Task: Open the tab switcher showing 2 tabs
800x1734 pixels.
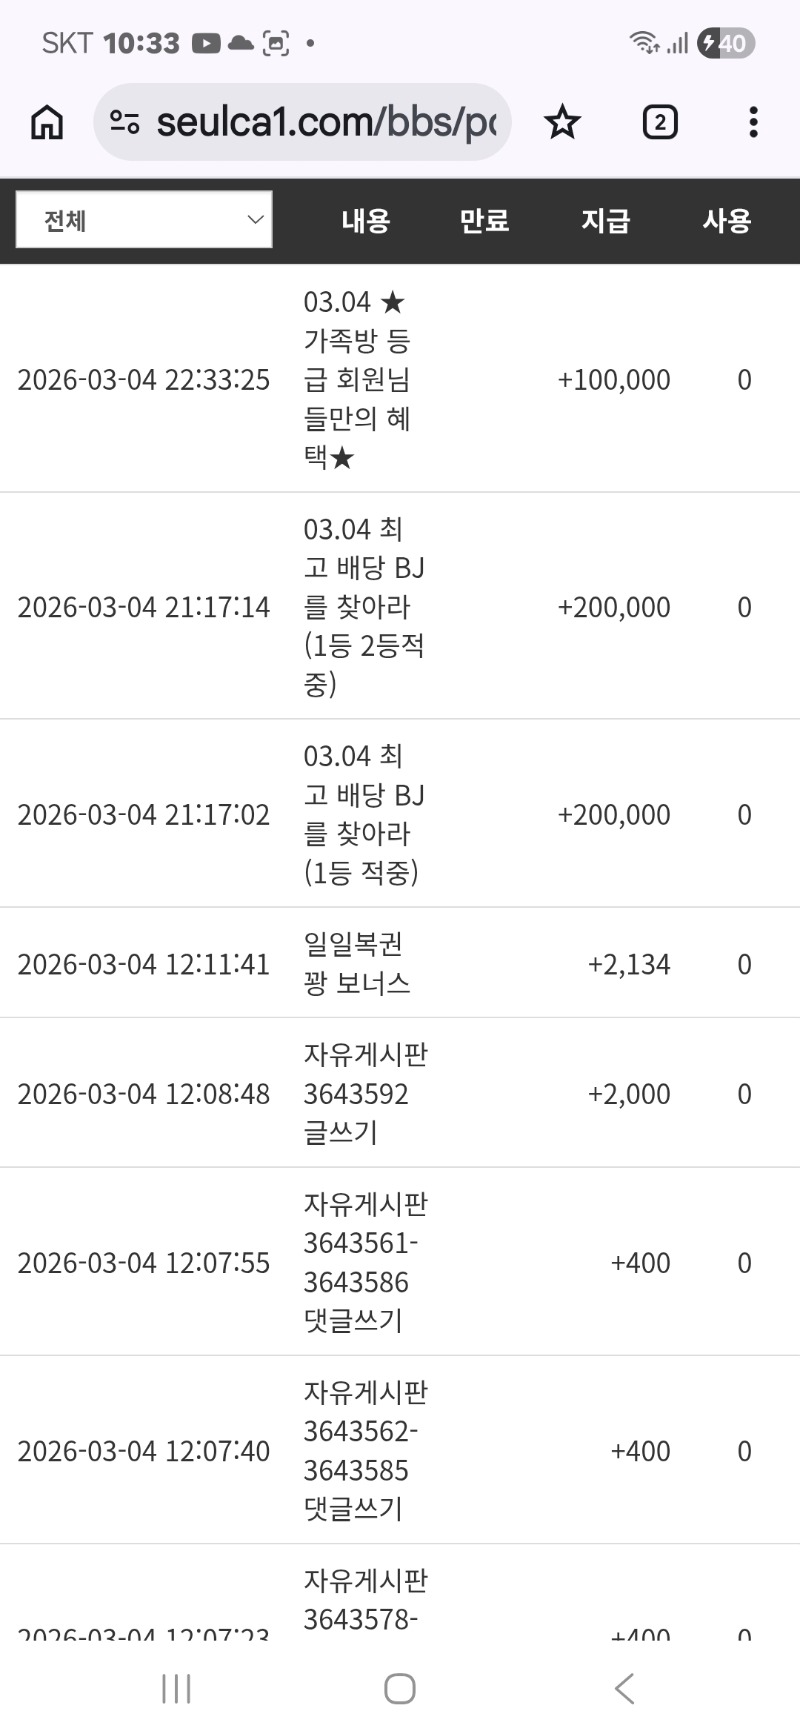Action: 659,123
